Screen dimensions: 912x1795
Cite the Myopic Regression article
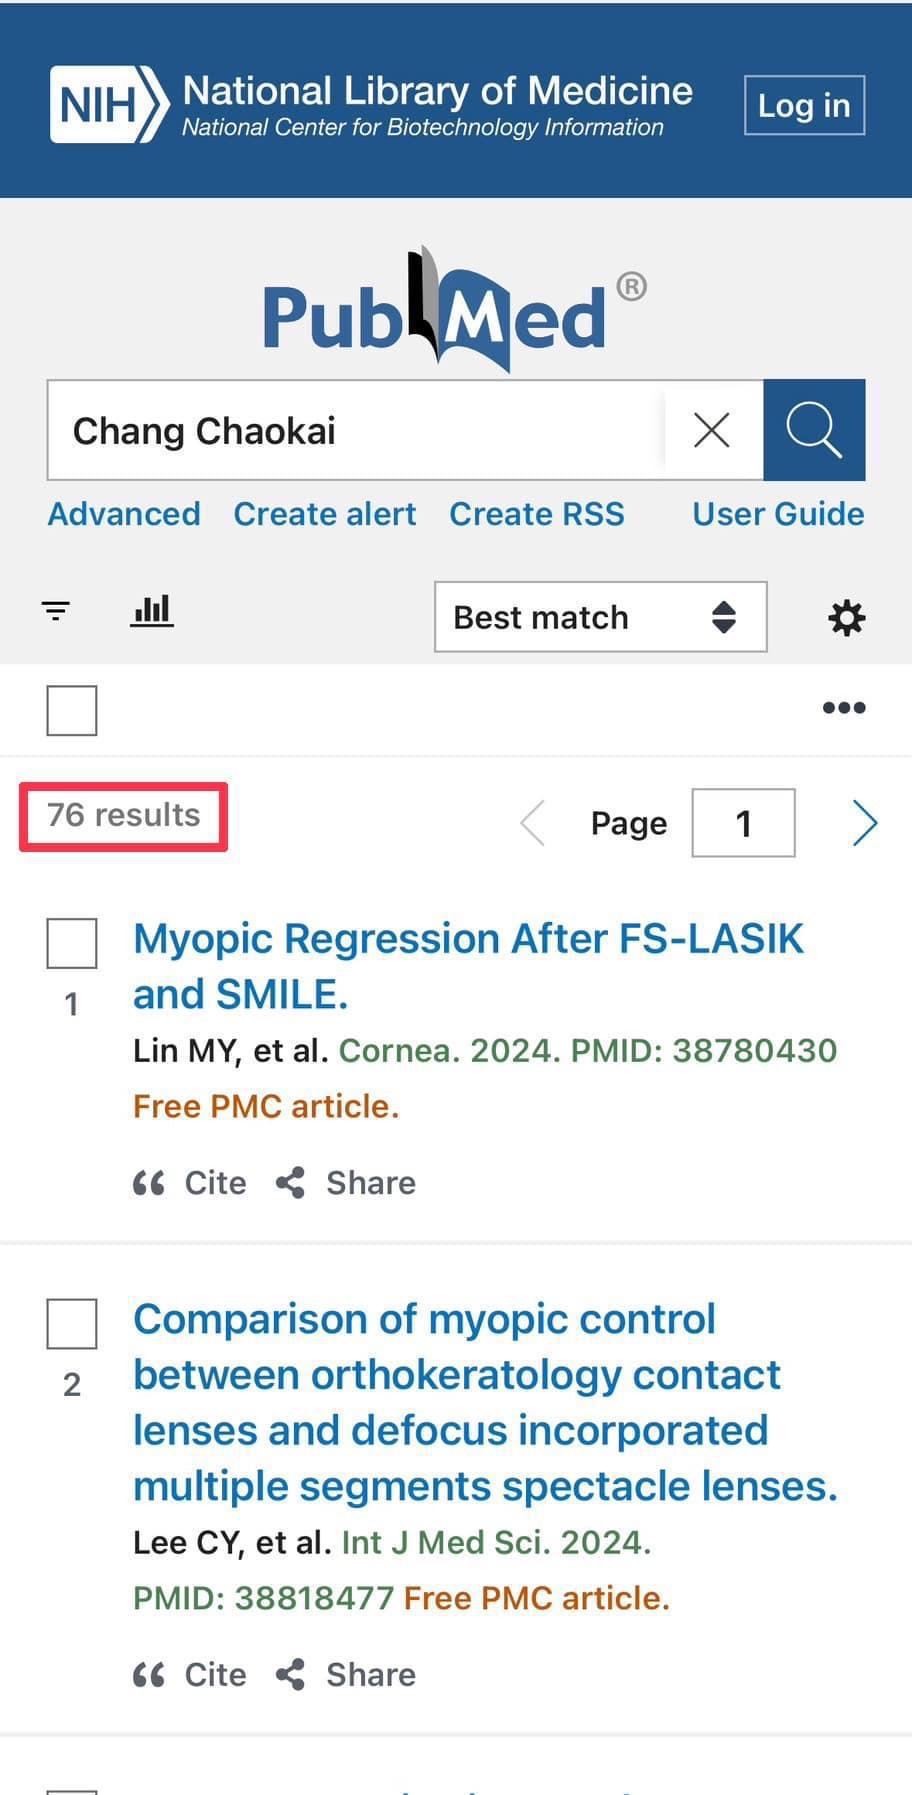coord(190,1183)
